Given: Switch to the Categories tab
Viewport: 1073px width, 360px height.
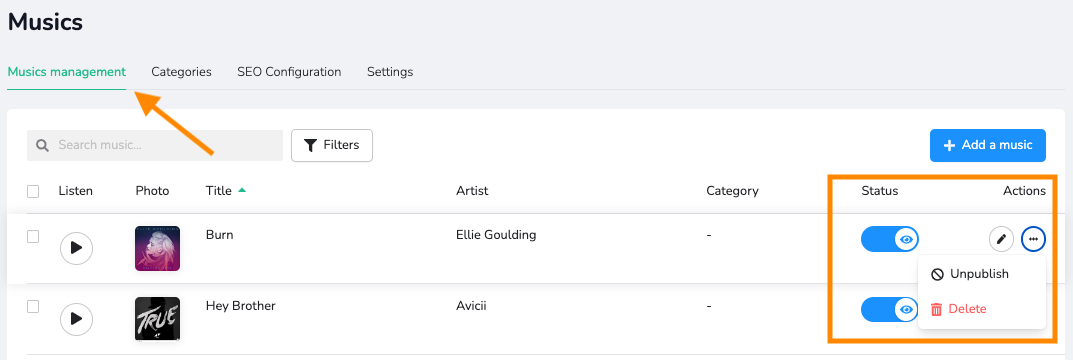Looking at the screenshot, I should click(181, 72).
